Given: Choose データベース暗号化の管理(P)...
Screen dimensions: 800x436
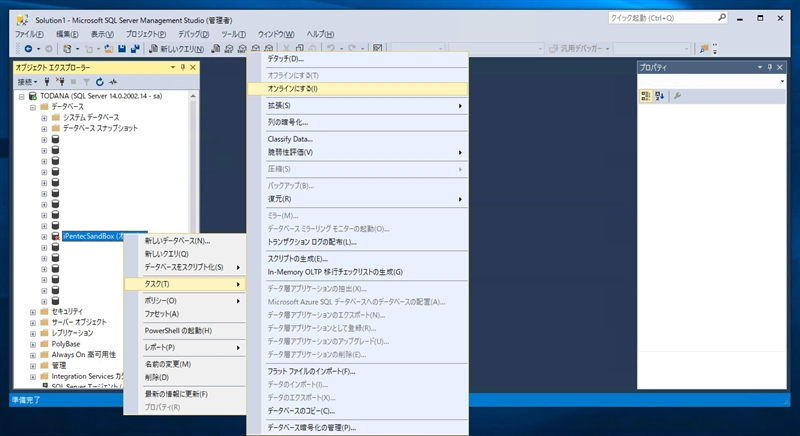Looking at the screenshot, I should pos(357,428).
